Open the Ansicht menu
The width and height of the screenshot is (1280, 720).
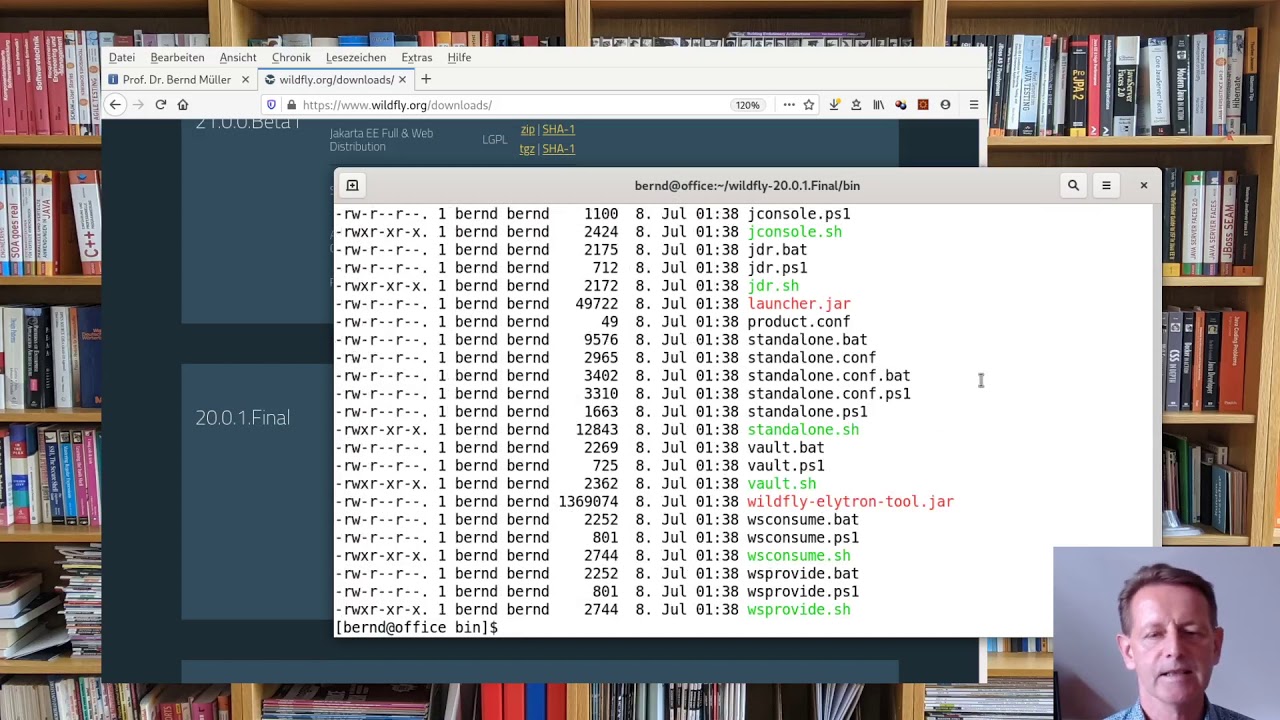238,57
